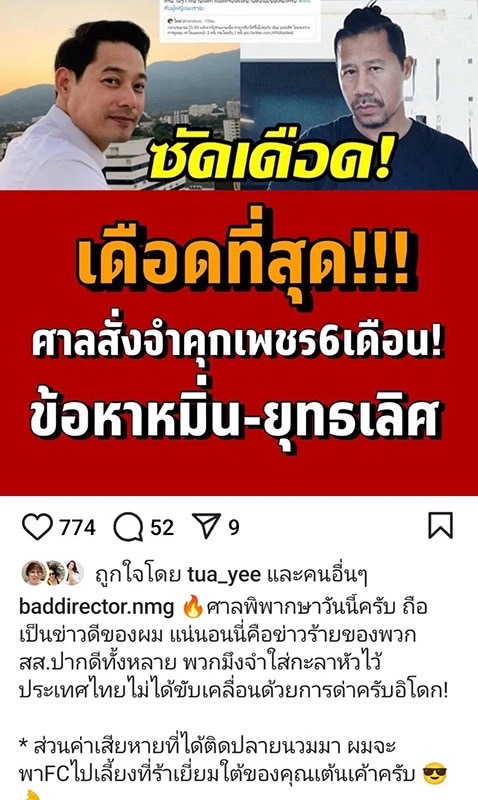The height and width of the screenshot is (800, 478).
Task: View other likers via และคนอื่นๆ
Action: click(317, 575)
